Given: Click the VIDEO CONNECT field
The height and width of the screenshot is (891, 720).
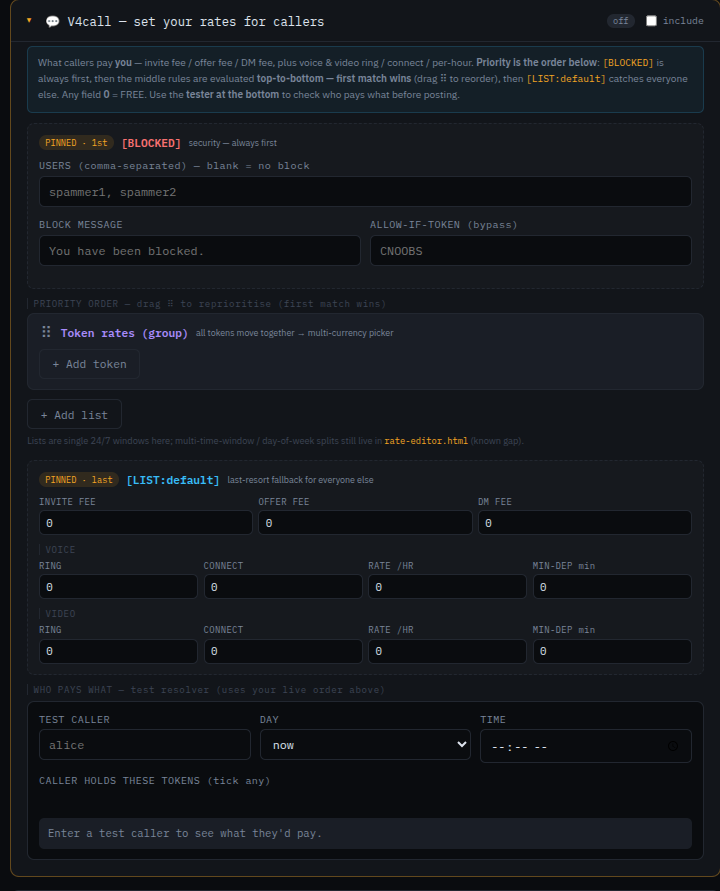Looking at the screenshot, I should coord(283,651).
